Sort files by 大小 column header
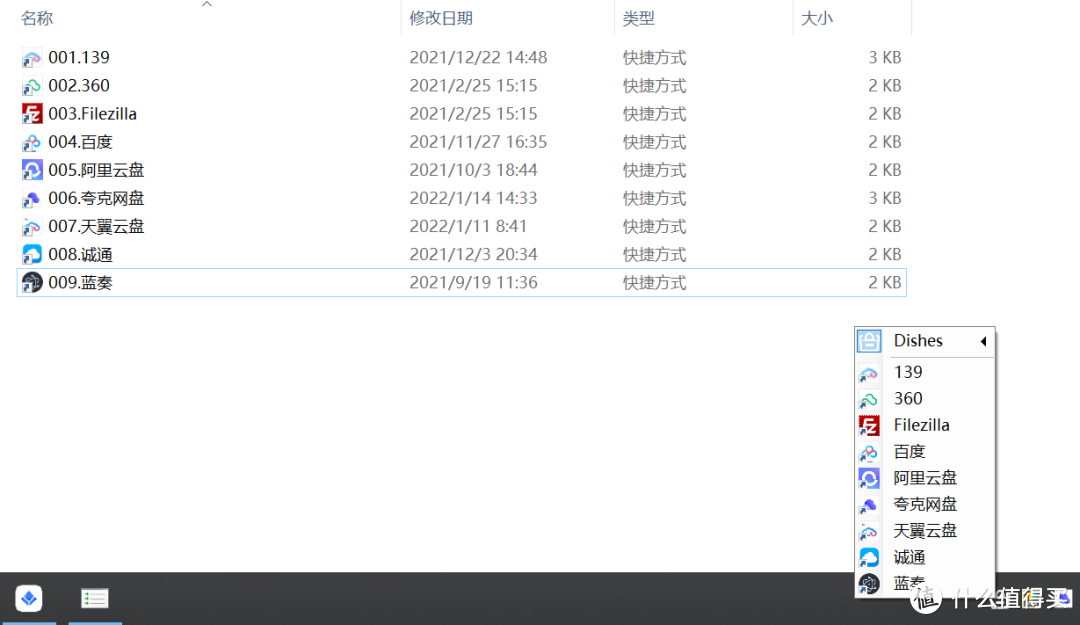Viewport: 1080px width, 625px height. click(x=817, y=19)
